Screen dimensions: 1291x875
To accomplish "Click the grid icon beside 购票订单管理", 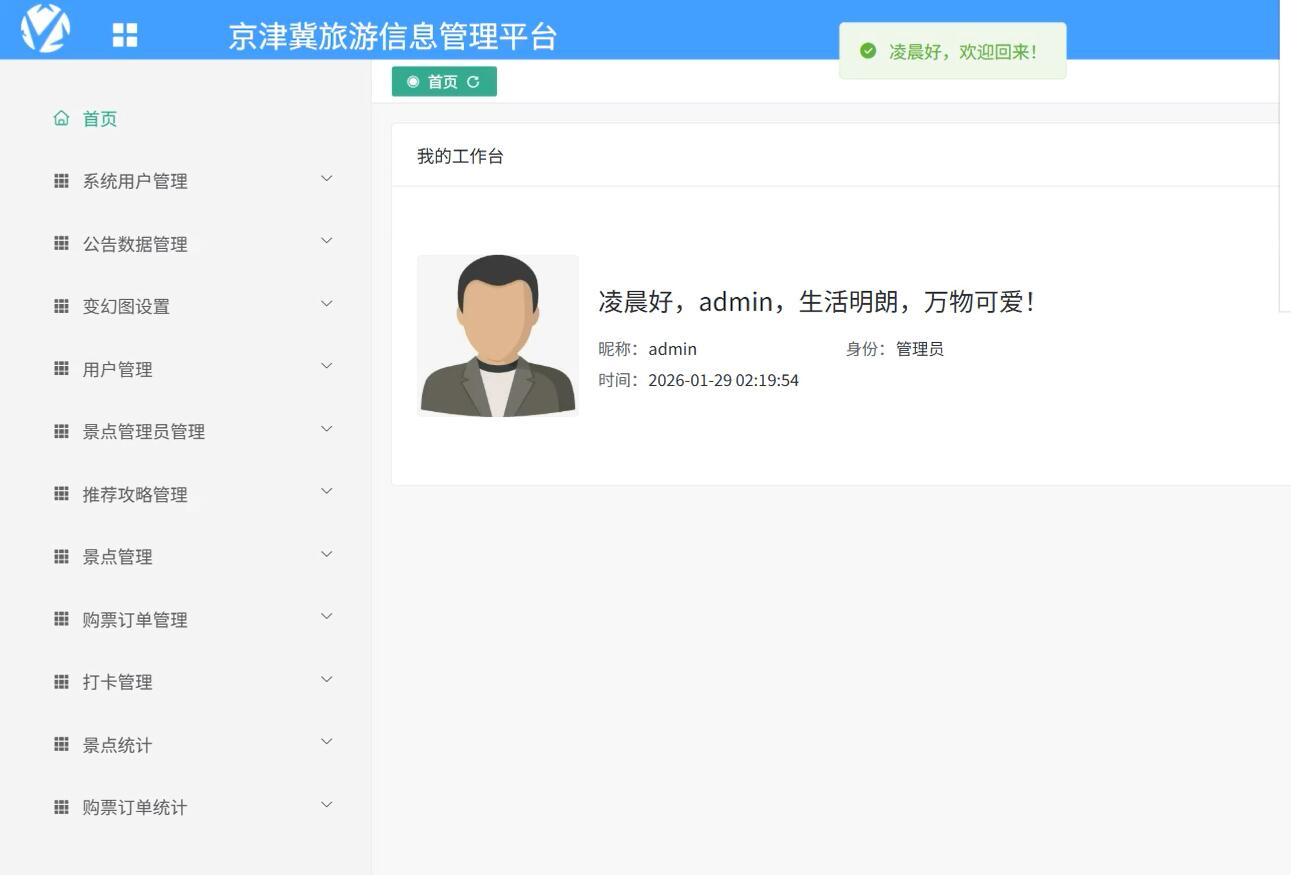I will tap(61, 619).
